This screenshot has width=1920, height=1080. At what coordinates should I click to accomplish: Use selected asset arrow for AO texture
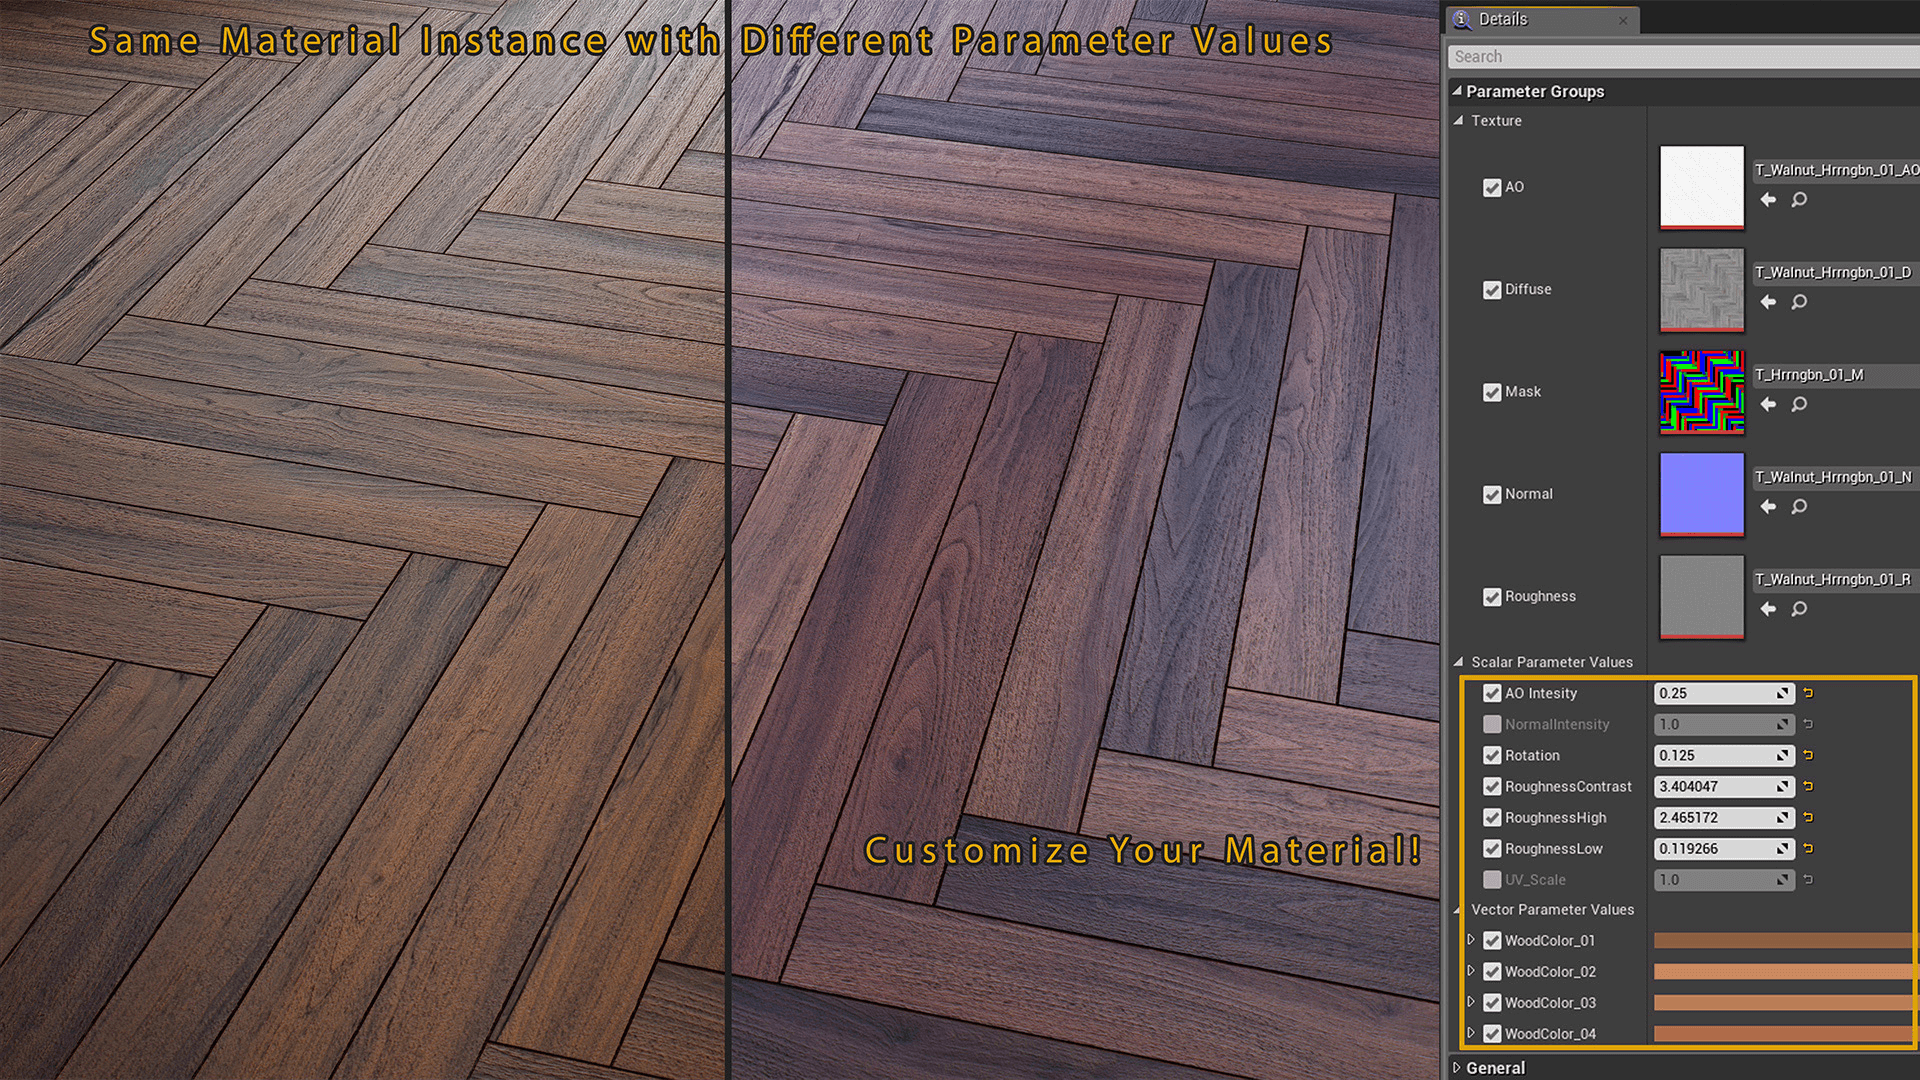tap(1768, 200)
